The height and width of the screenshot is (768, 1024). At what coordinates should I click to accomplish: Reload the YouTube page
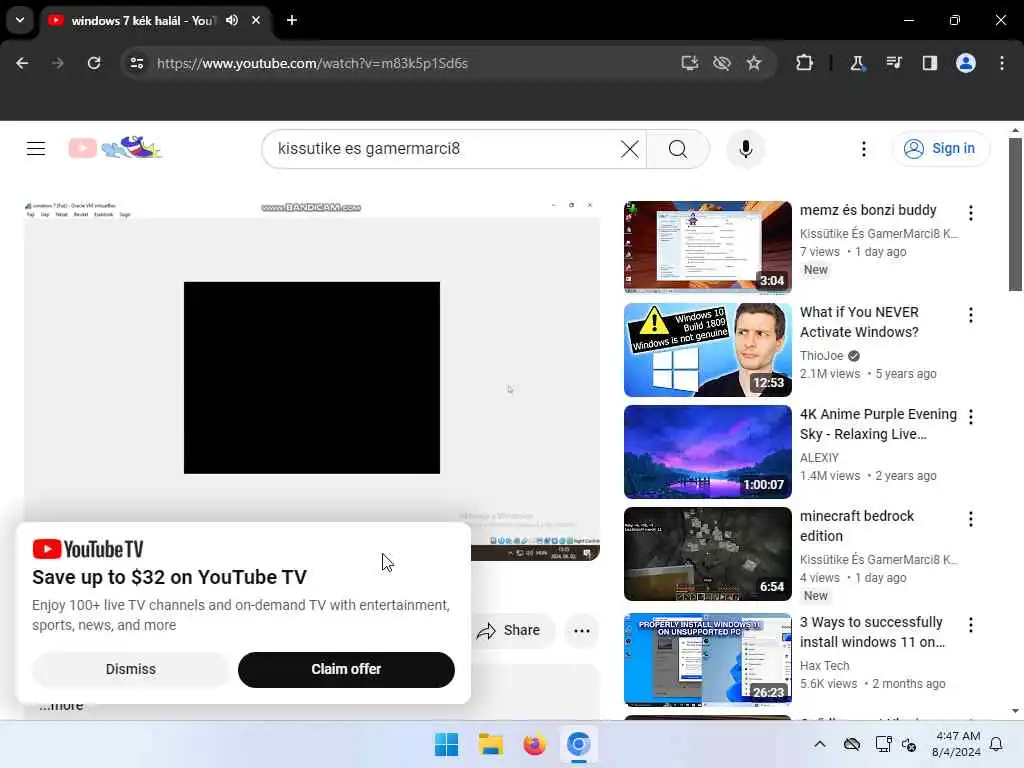coord(94,63)
